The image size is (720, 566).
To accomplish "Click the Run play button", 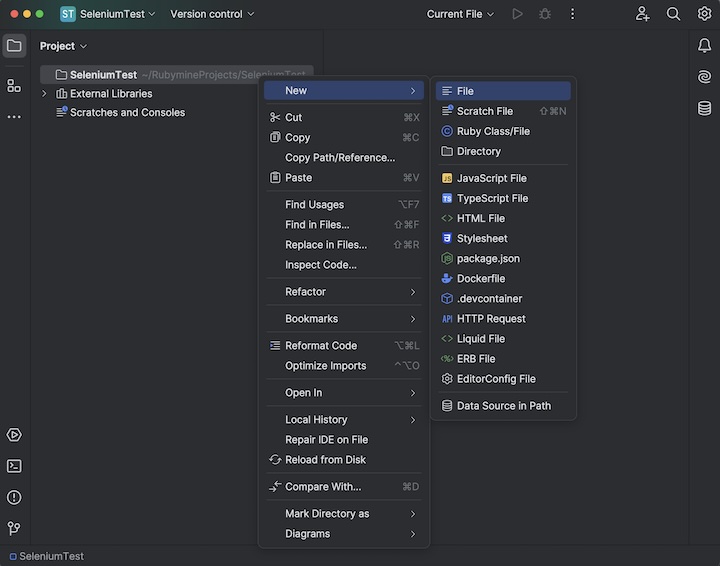I will pos(517,14).
